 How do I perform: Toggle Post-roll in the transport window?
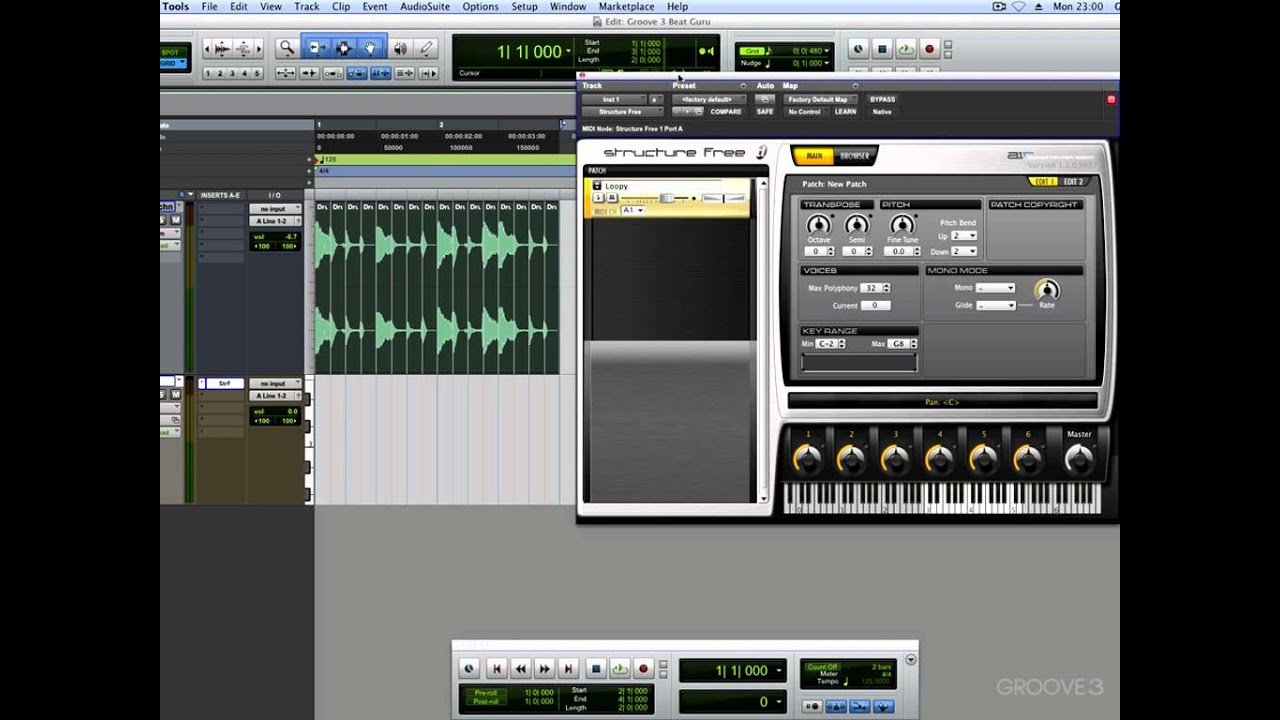coord(486,701)
